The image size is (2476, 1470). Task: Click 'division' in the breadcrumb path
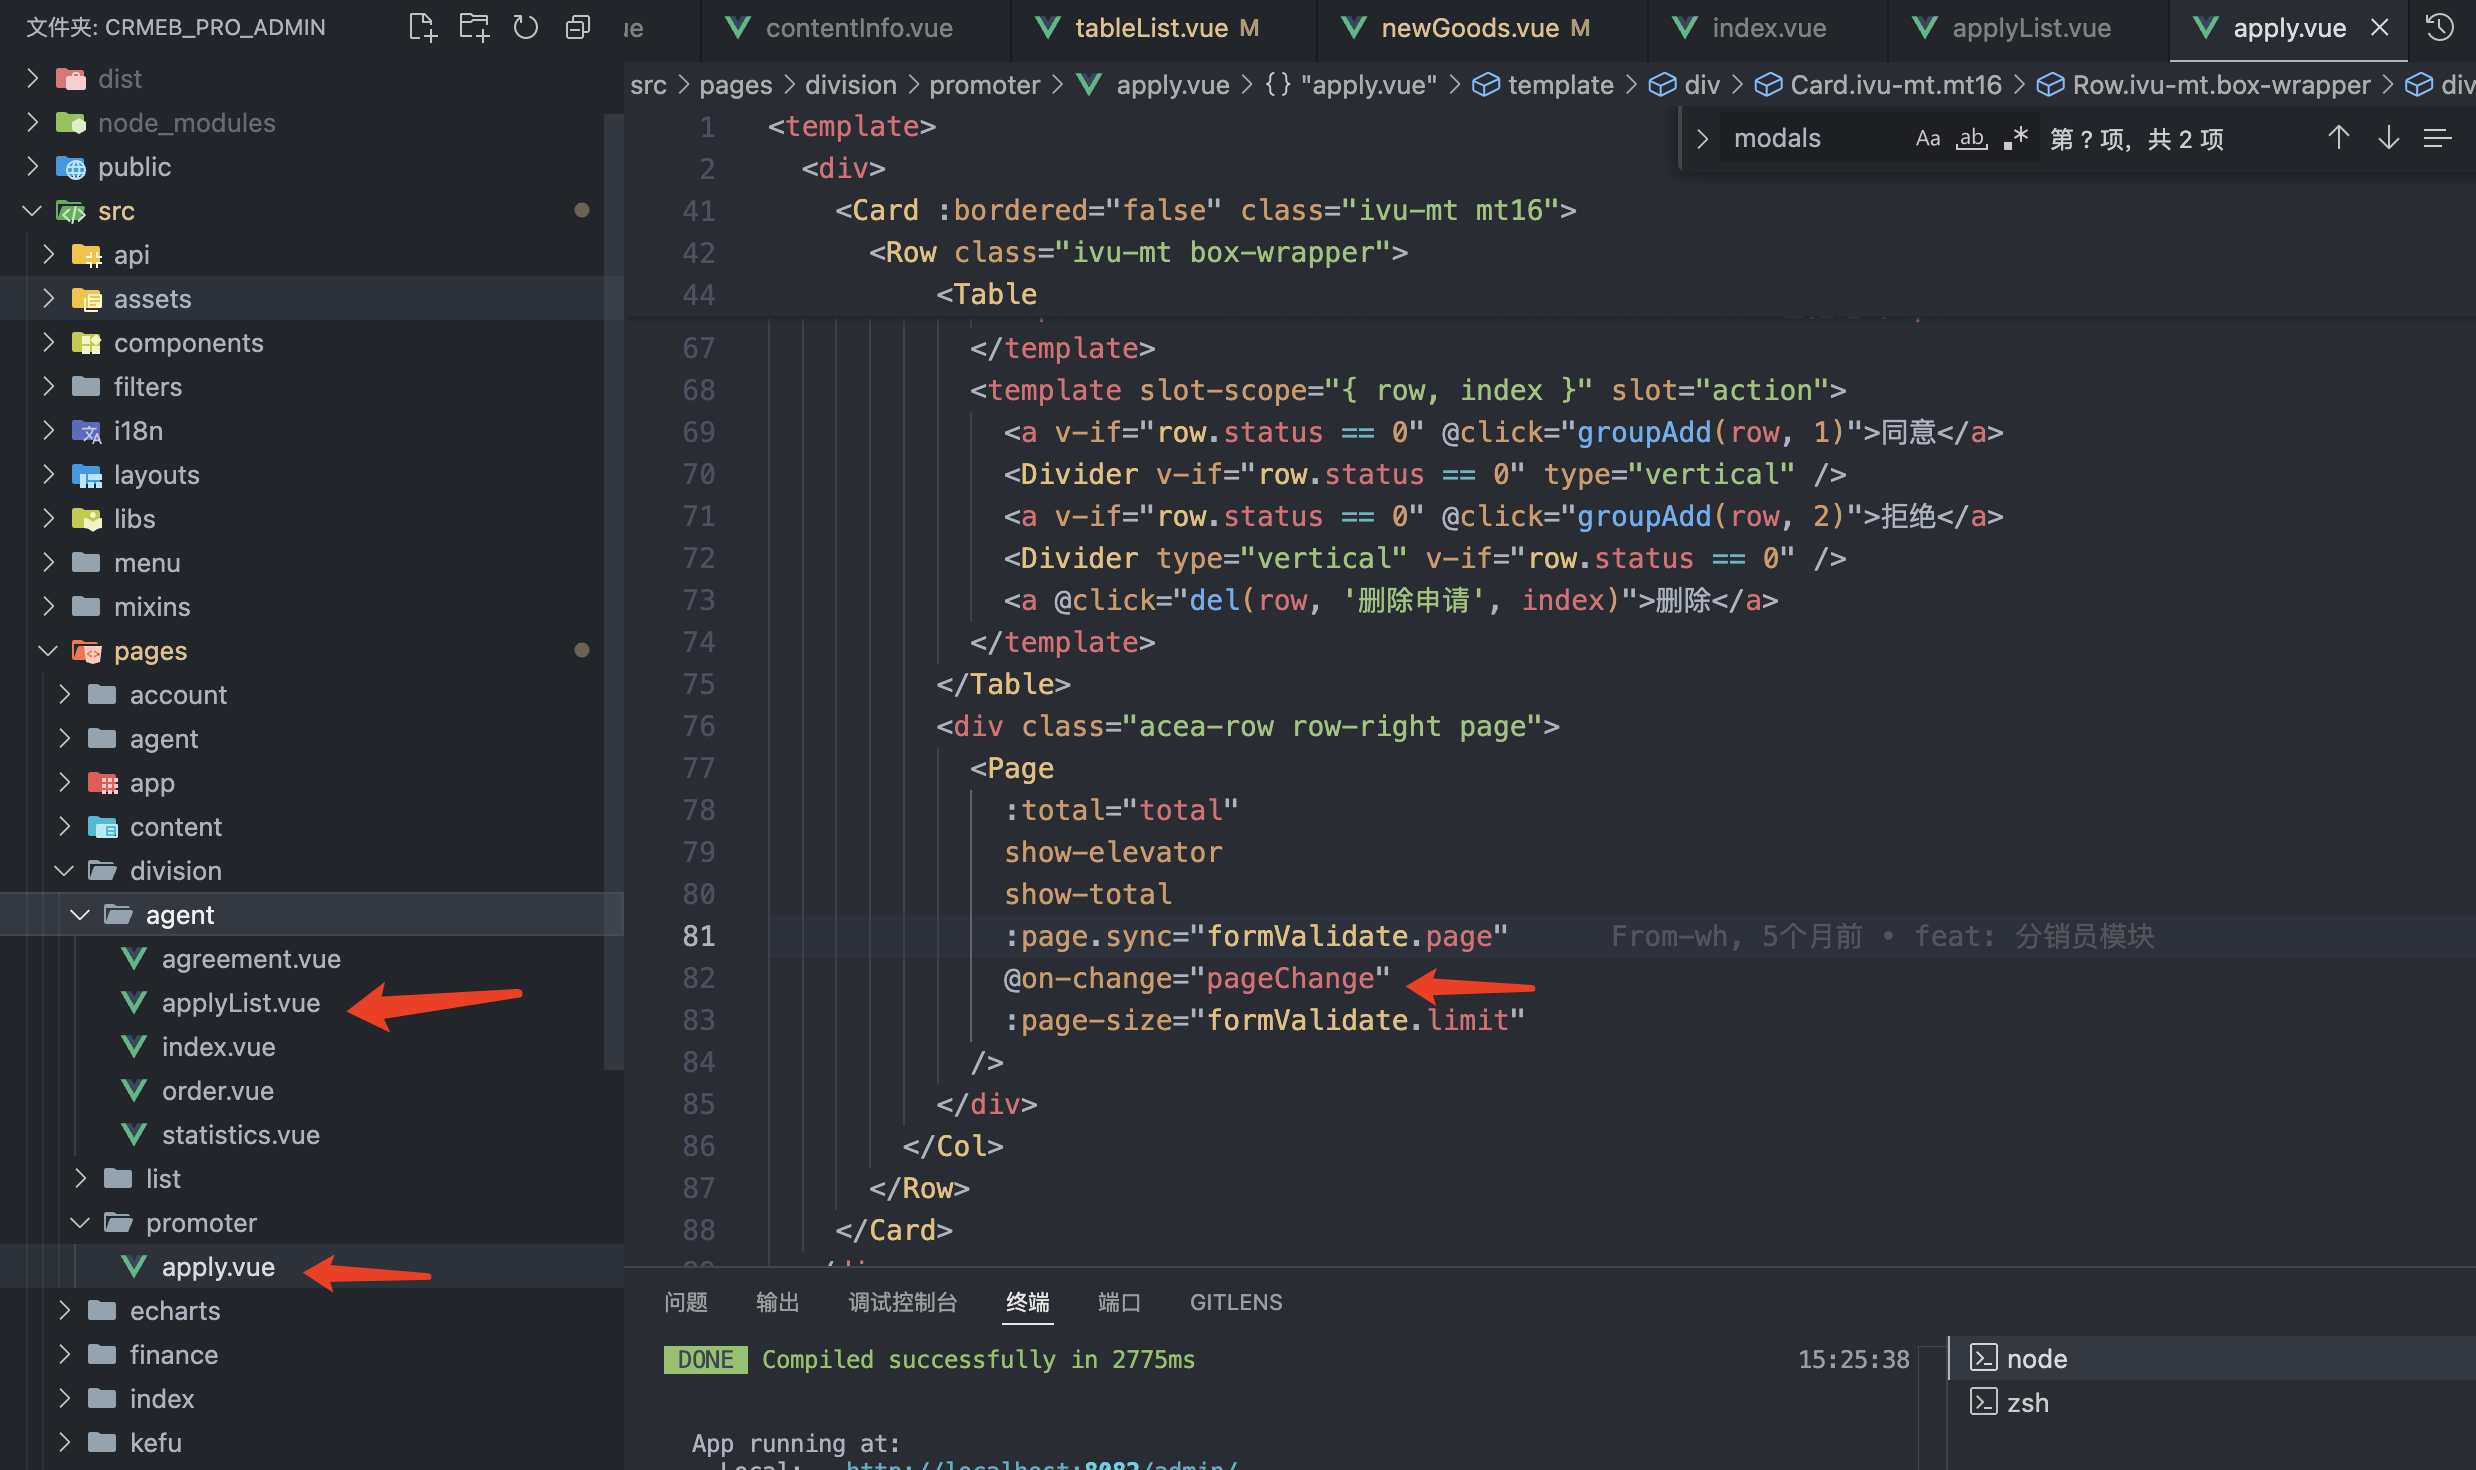(851, 85)
